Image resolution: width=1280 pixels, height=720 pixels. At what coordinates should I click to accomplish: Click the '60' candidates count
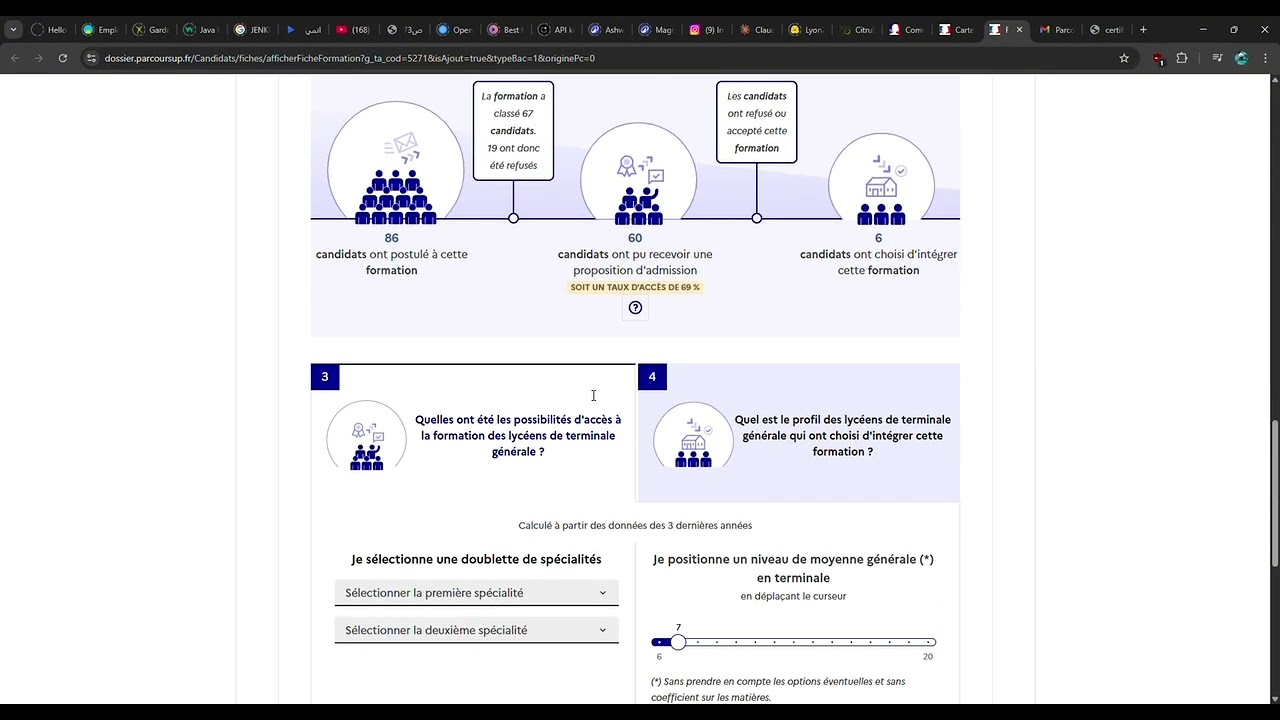click(x=635, y=238)
